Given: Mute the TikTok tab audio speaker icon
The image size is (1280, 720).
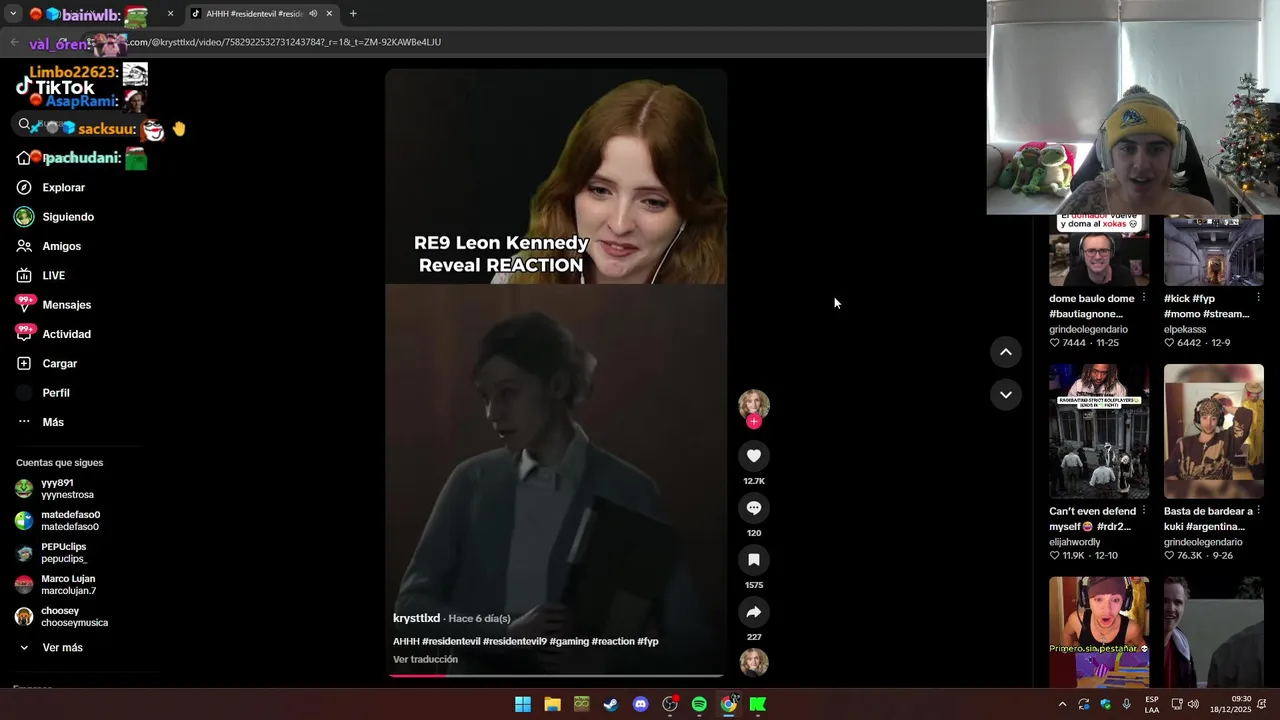Looking at the screenshot, I should point(313,14).
